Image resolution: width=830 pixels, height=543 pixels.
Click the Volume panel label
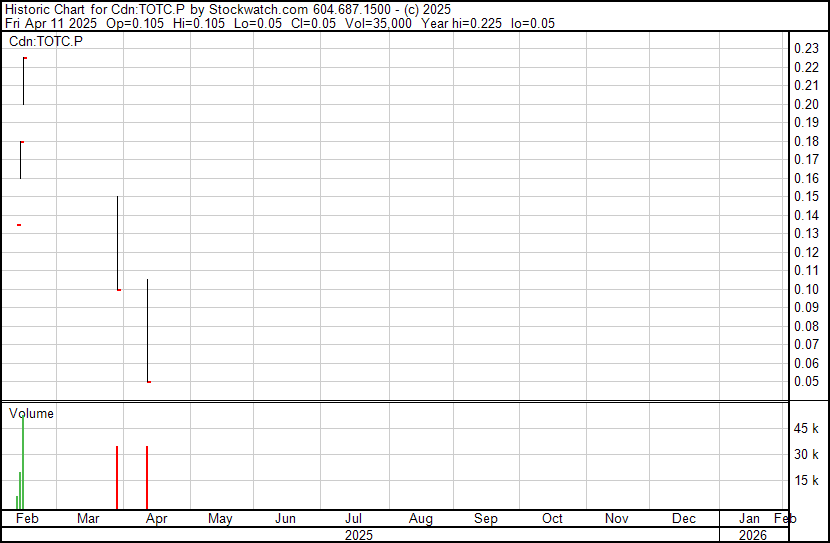[x=31, y=413]
